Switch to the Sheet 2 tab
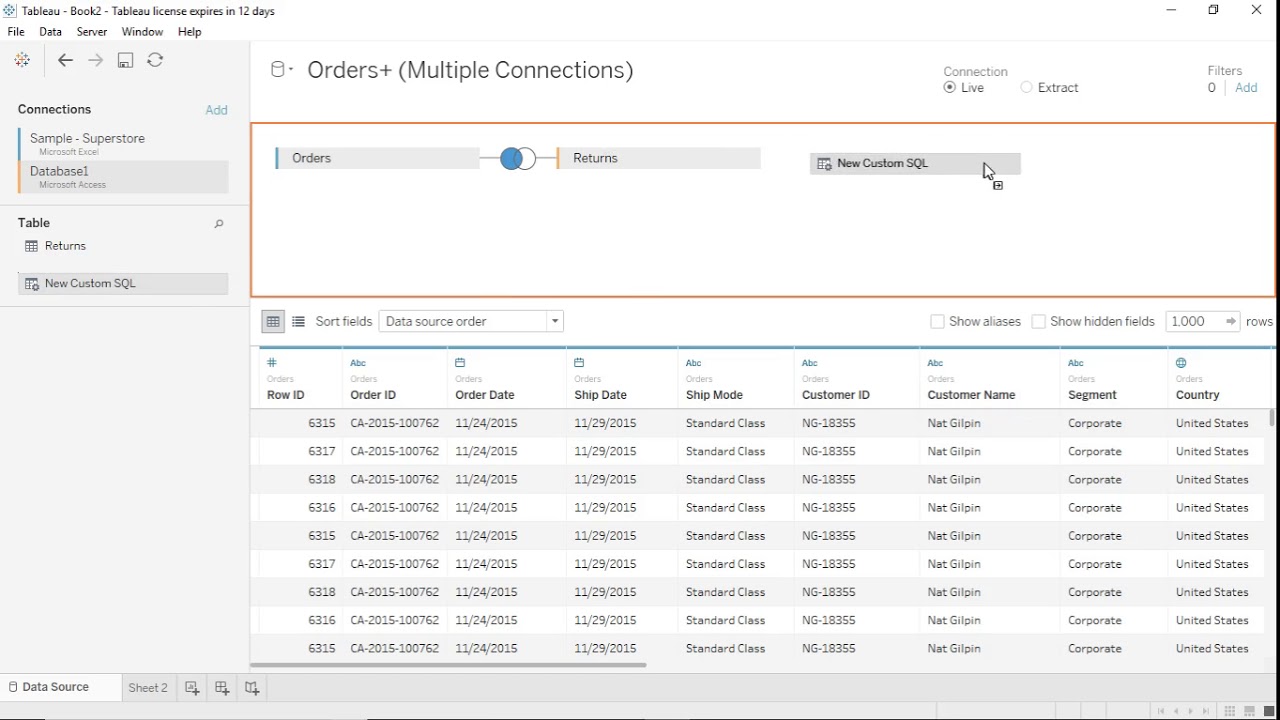 [x=148, y=688]
